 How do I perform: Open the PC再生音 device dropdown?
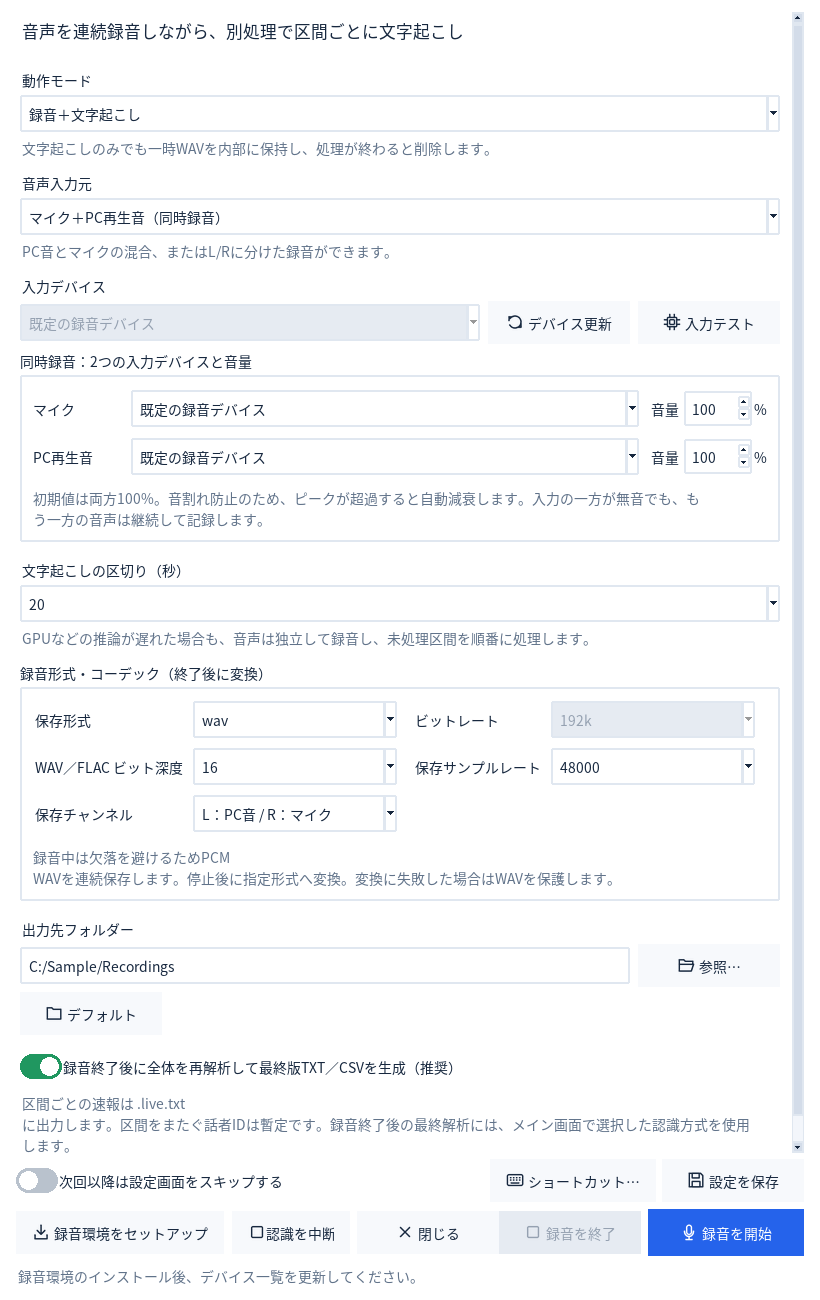coord(632,457)
